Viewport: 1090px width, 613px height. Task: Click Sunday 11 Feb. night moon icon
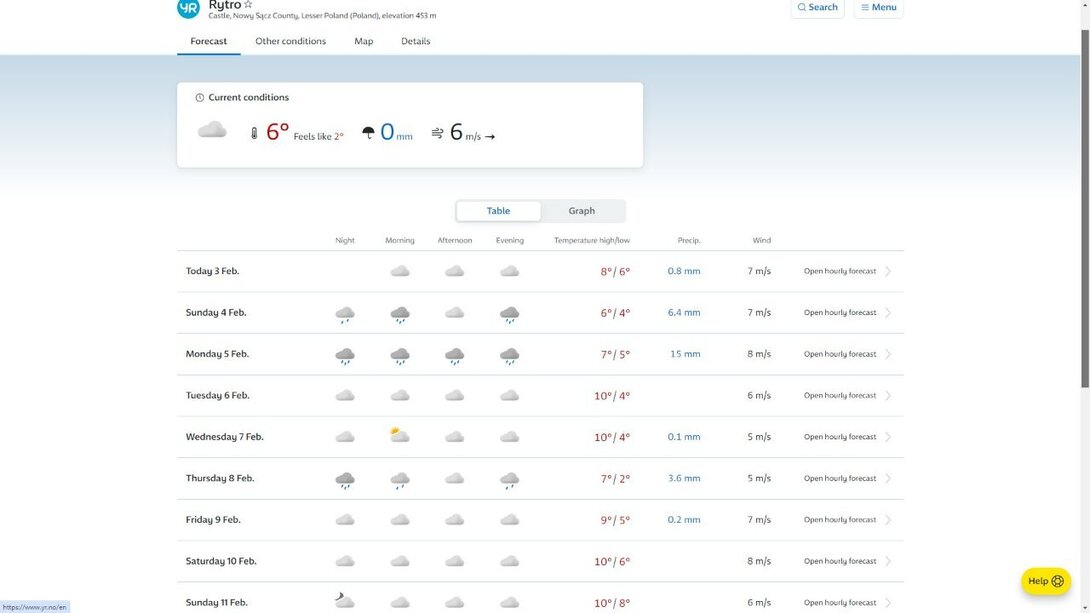[344, 600]
